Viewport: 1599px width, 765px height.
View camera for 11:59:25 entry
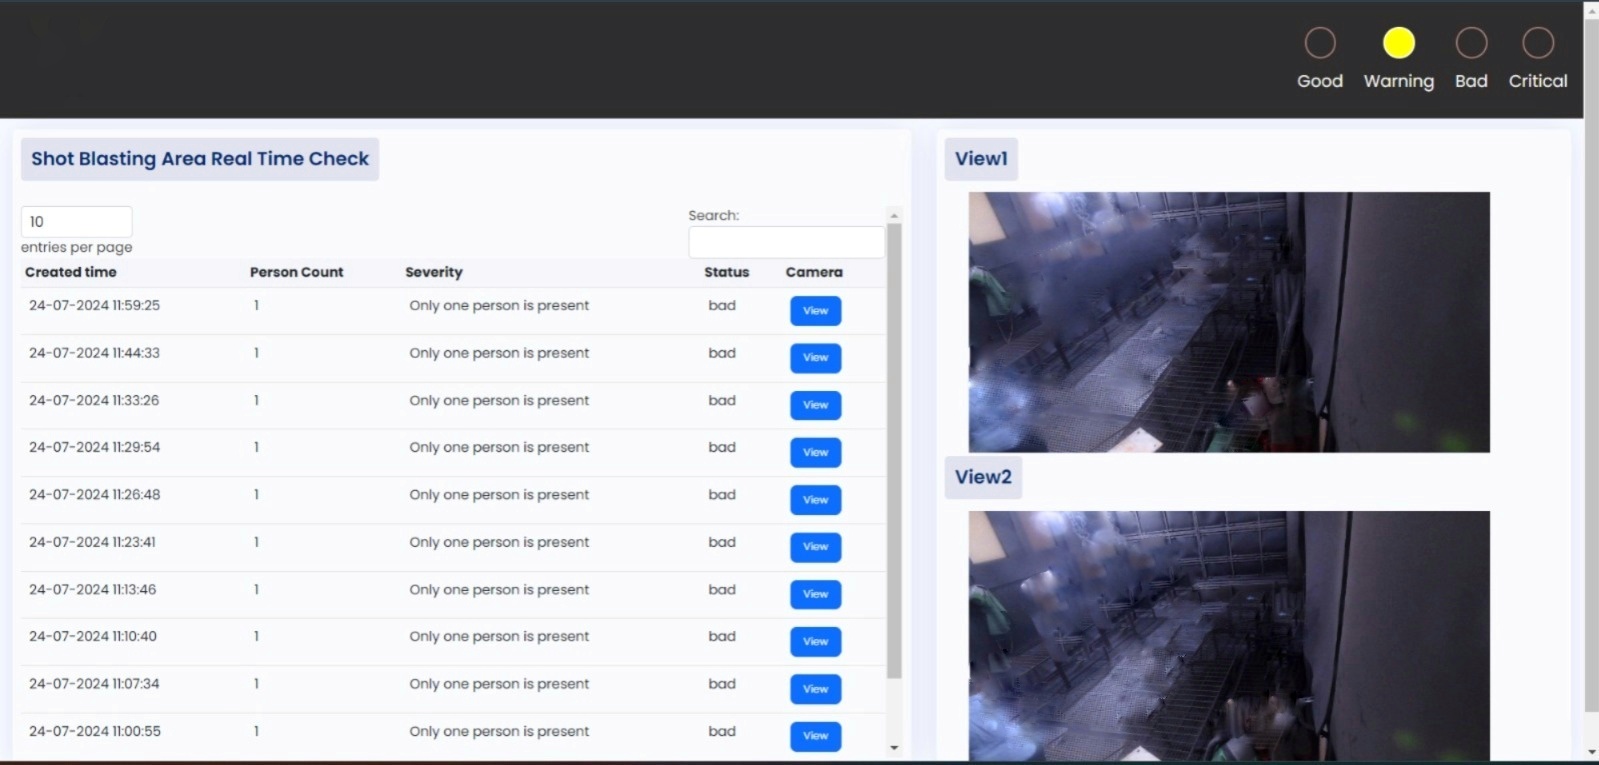pyautogui.click(x=815, y=311)
